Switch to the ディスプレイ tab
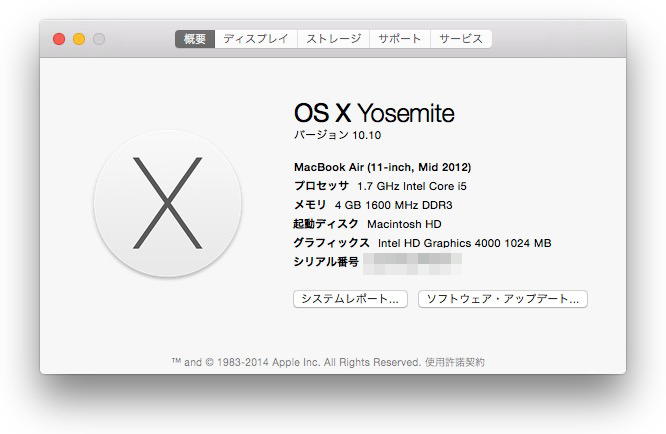This screenshot has width=666, height=434. coord(255,39)
